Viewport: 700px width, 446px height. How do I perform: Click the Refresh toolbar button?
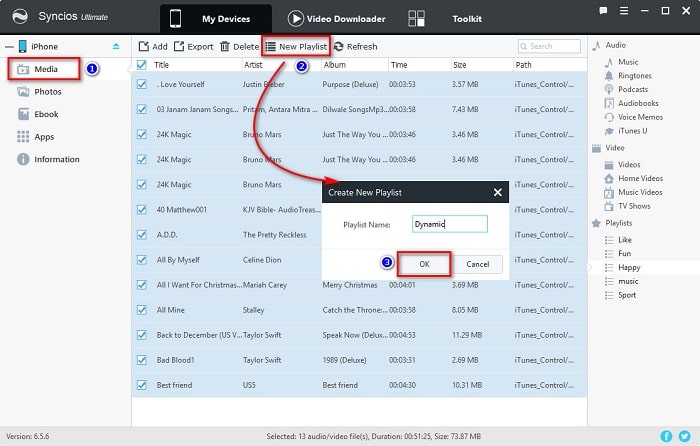(355, 46)
